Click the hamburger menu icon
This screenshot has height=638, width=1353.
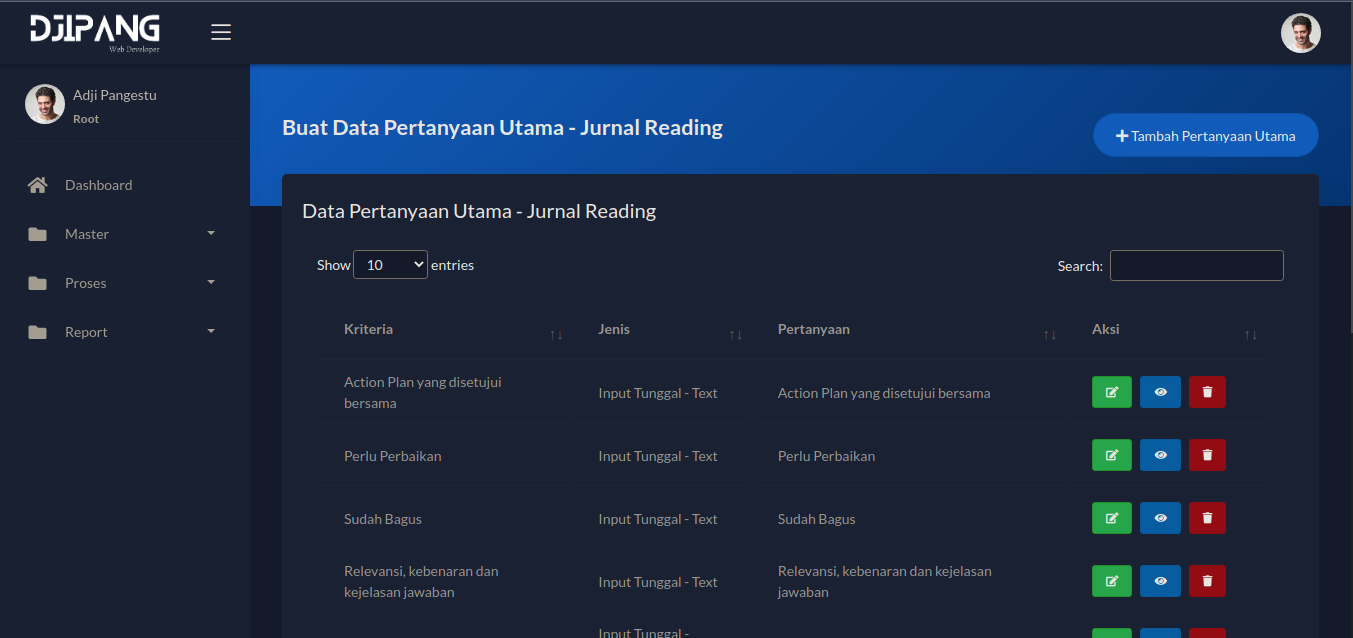(x=221, y=32)
